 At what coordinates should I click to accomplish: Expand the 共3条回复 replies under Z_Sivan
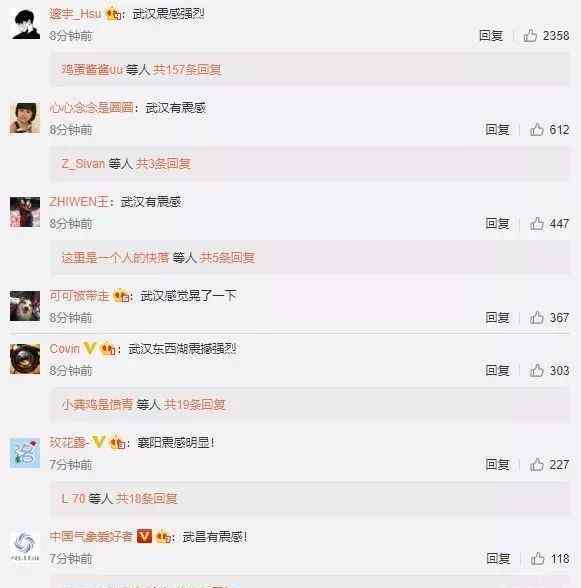click(163, 164)
